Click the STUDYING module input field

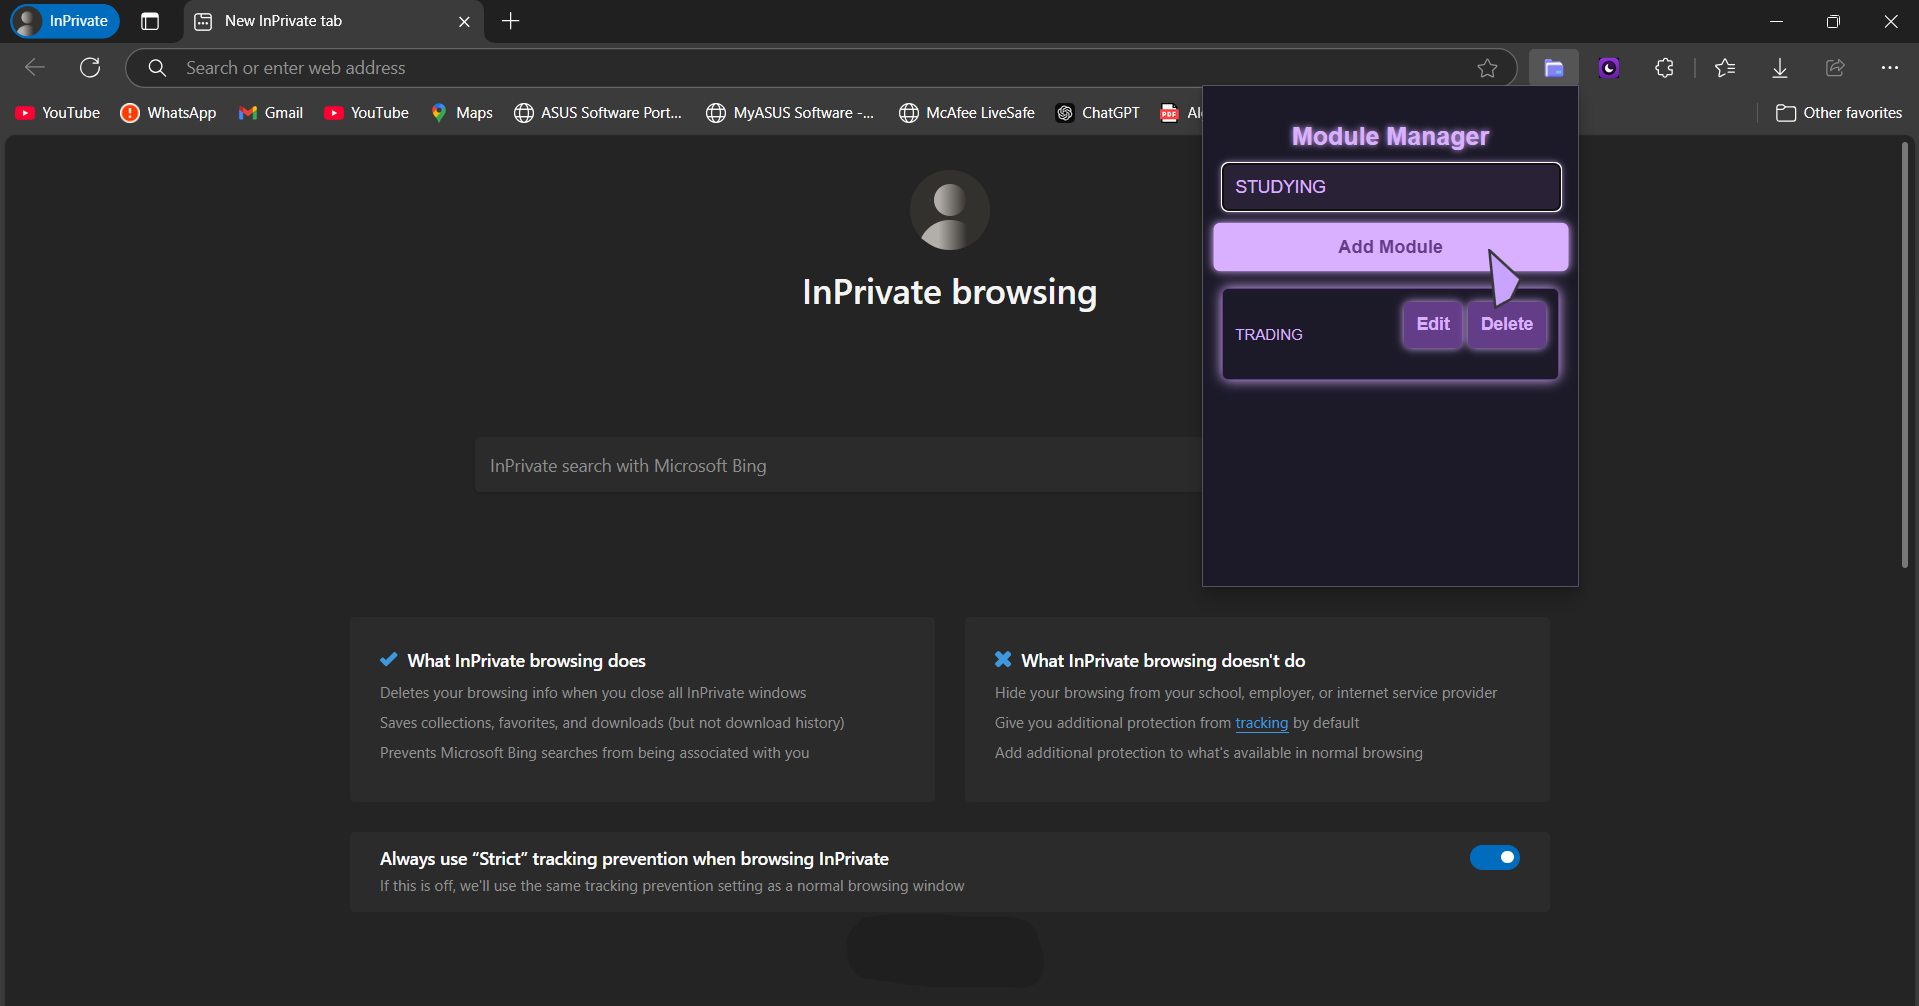pos(1389,186)
